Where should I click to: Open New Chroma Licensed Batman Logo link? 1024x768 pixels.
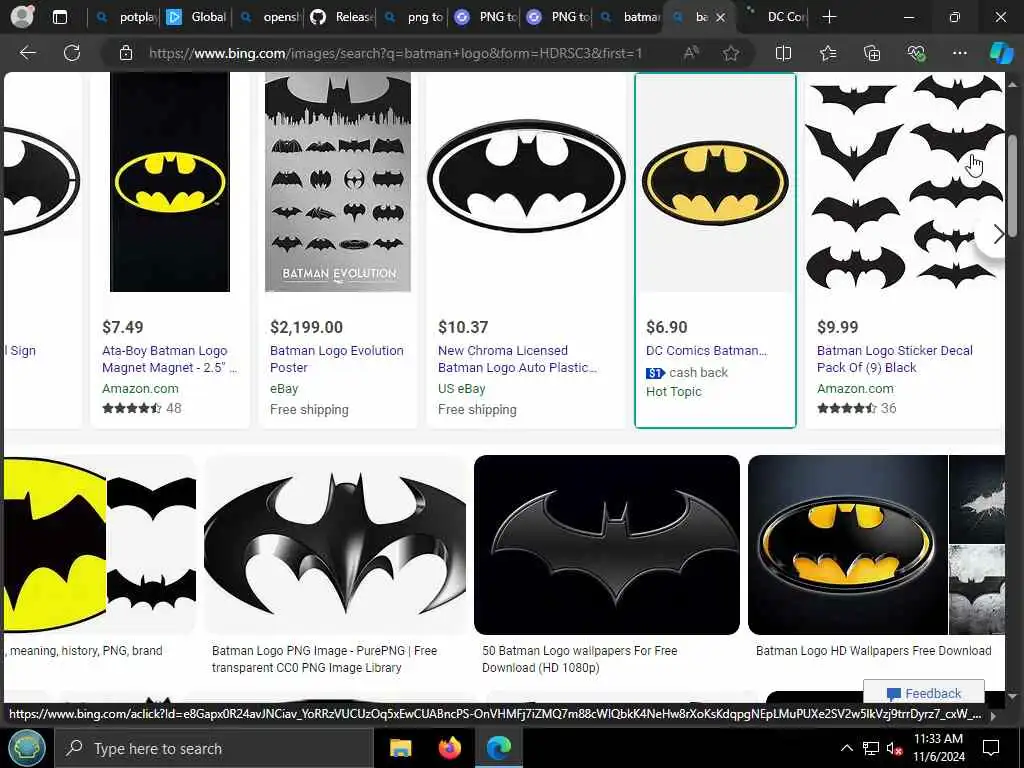[x=517, y=359]
